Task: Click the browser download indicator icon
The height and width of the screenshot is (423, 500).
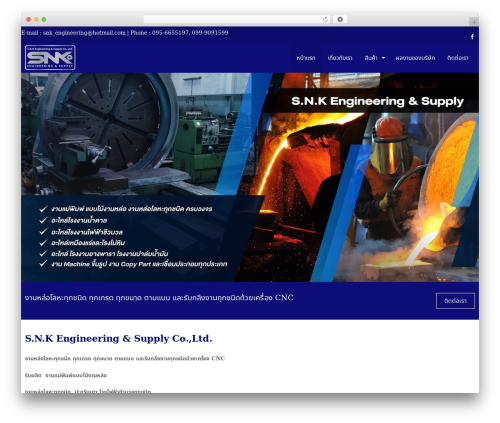Action: pos(340,19)
